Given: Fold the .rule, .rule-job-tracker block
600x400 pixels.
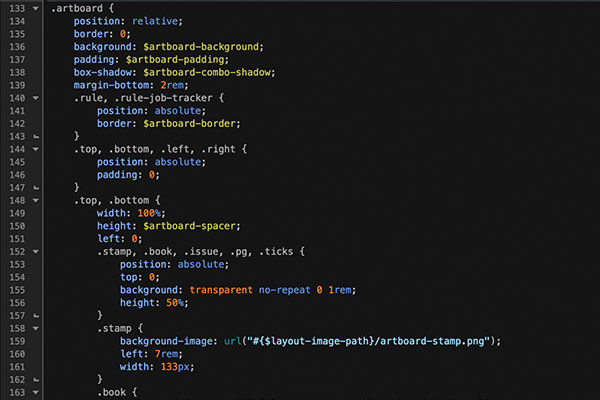Looking at the screenshot, I should tap(36, 98).
